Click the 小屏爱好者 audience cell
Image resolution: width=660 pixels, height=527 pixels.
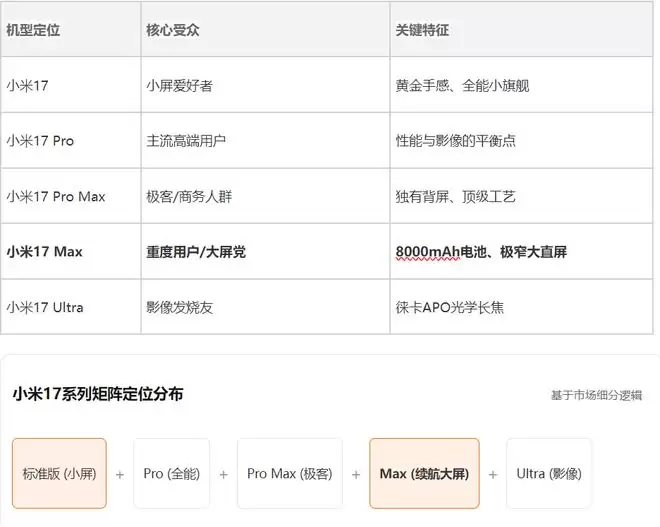click(179, 86)
